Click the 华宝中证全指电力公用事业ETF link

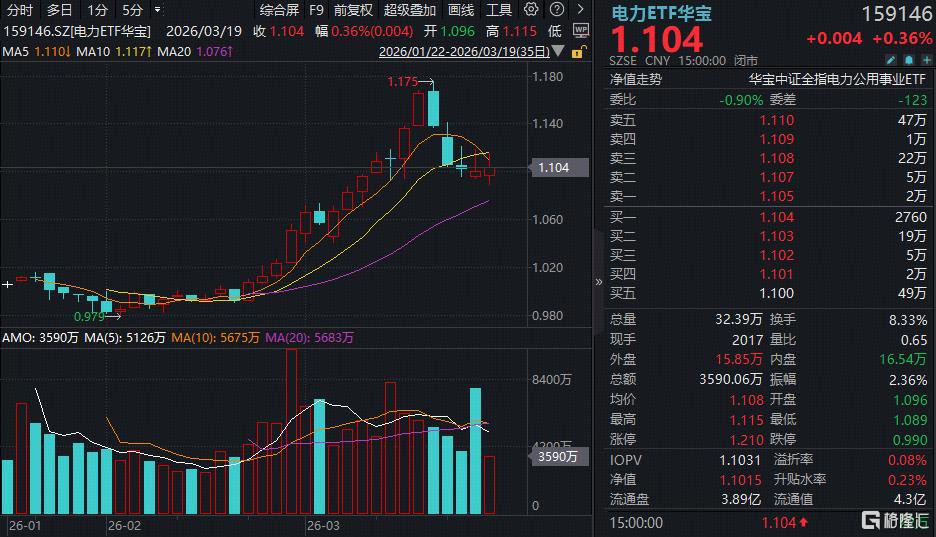click(837, 79)
